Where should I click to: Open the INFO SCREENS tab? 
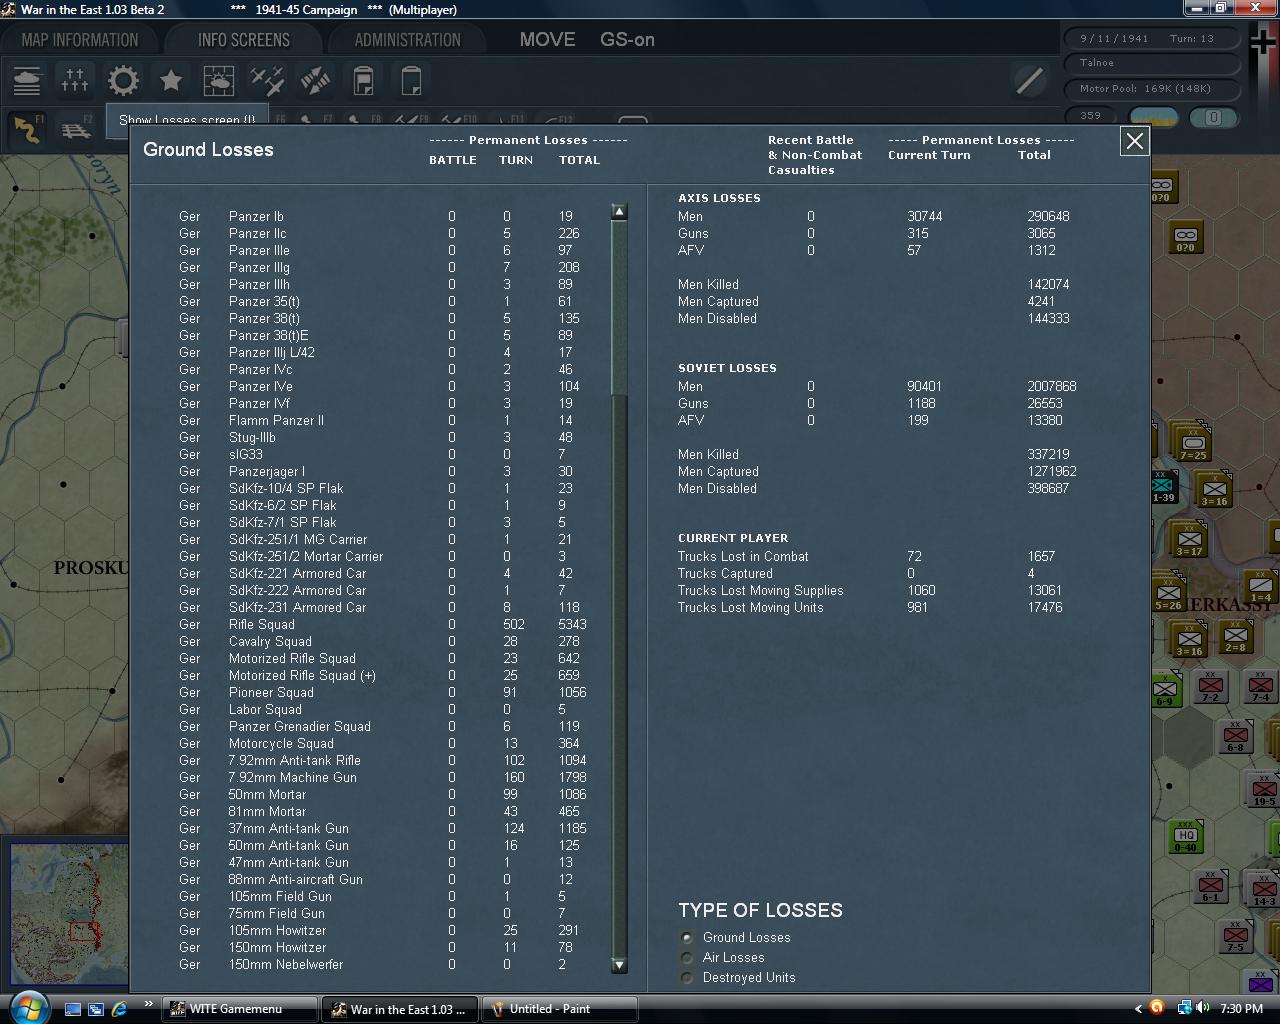click(x=244, y=40)
